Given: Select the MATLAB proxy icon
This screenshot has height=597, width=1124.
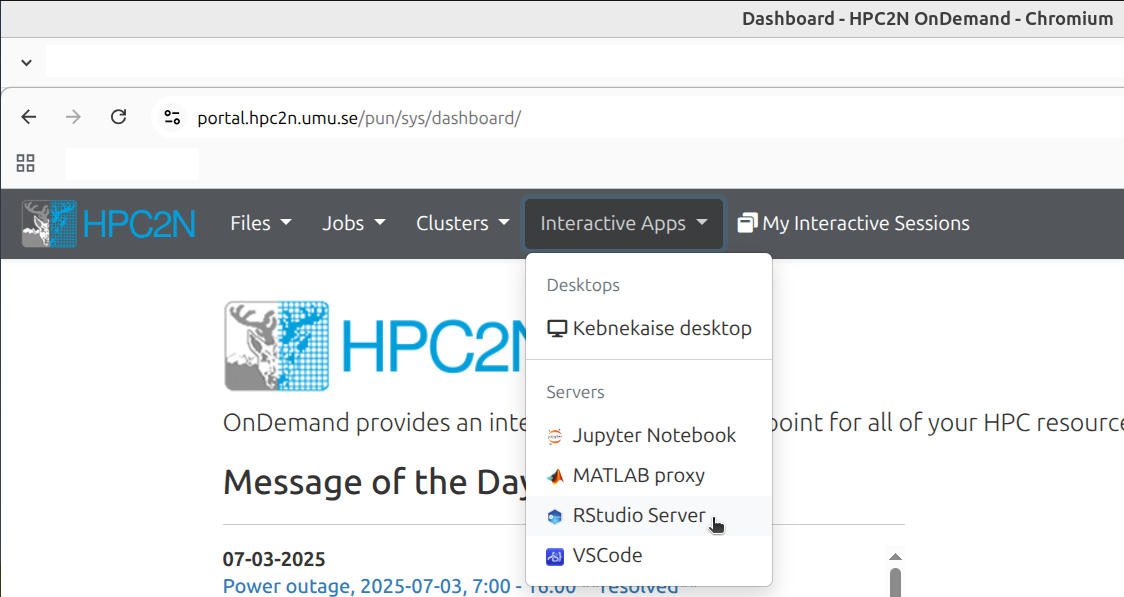Looking at the screenshot, I should (x=554, y=475).
